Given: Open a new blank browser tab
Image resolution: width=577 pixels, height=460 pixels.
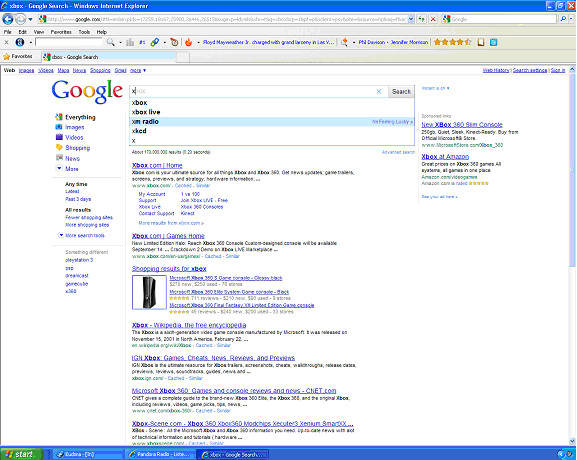Looking at the screenshot, I should [183, 57].
